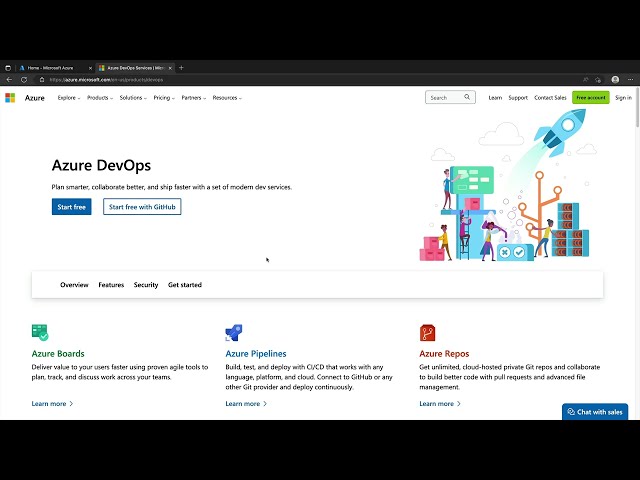Screen dimensions: 640x480
Task: Jump to the Features section
Action: click(x=111, y=284)
